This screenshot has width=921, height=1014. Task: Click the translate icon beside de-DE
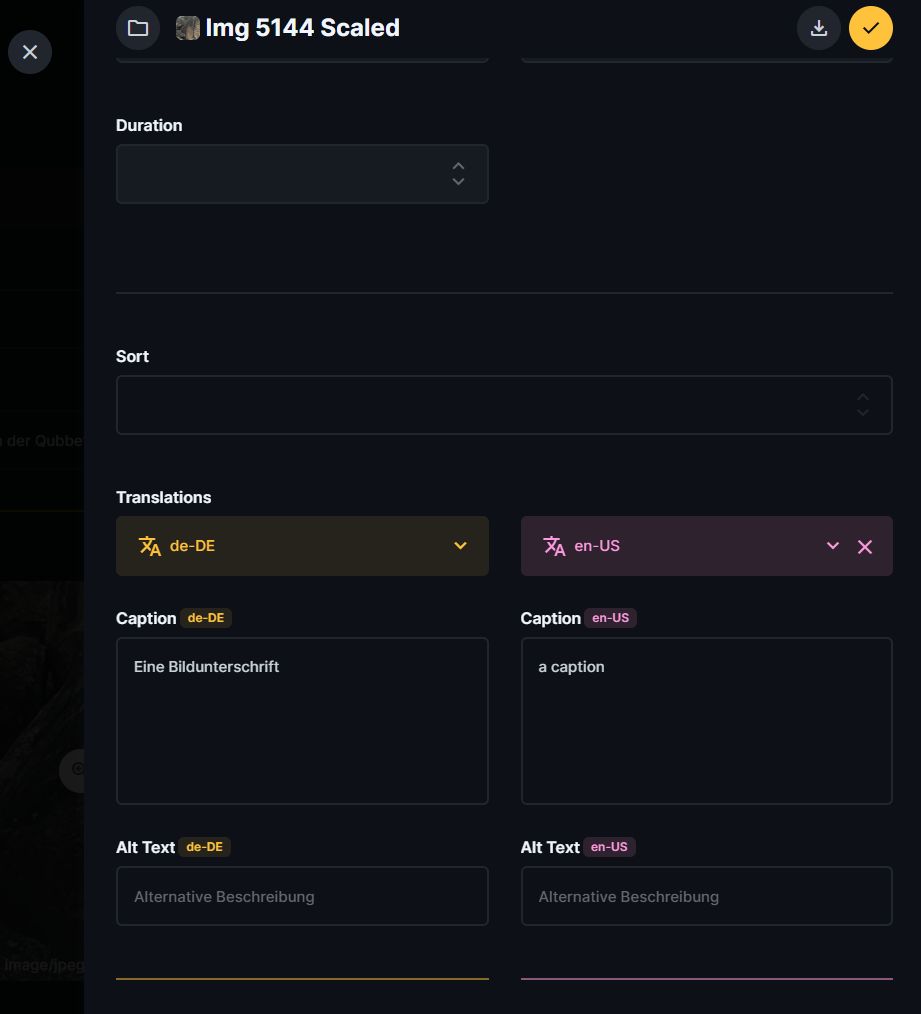point(150,546)
